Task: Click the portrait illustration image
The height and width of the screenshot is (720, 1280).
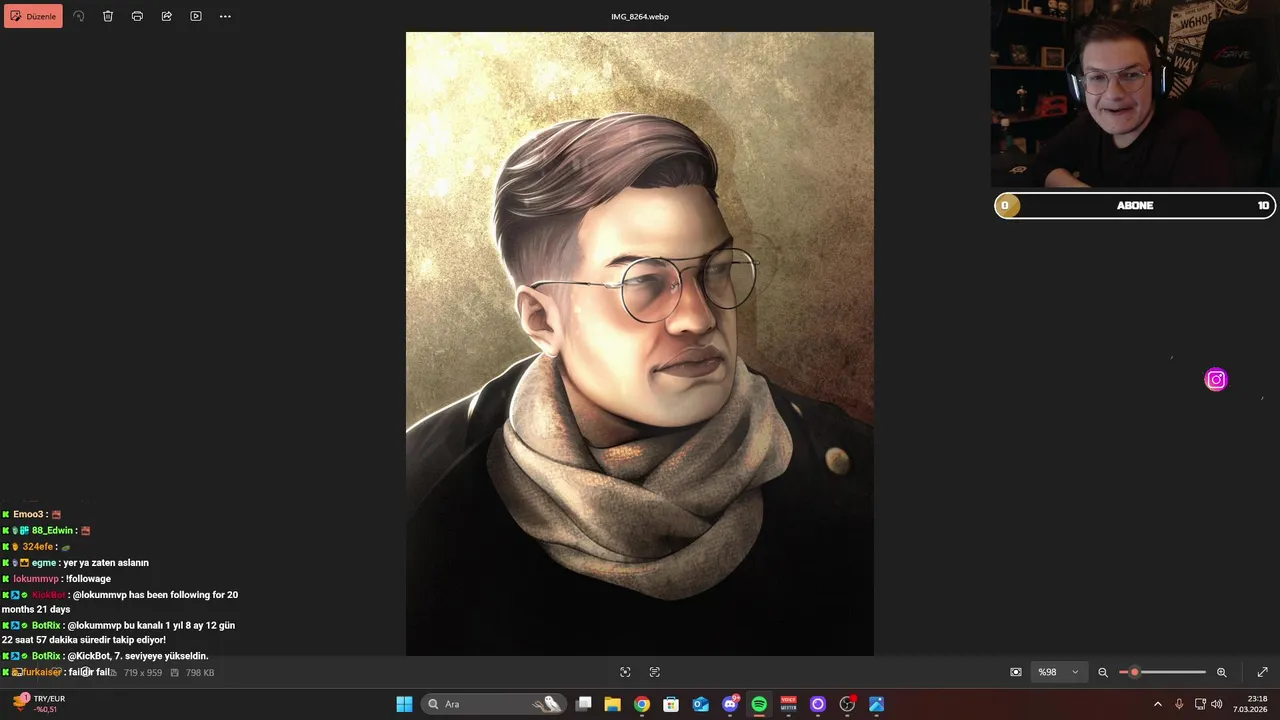Action: pyautogui.click(x=640, y=343)
